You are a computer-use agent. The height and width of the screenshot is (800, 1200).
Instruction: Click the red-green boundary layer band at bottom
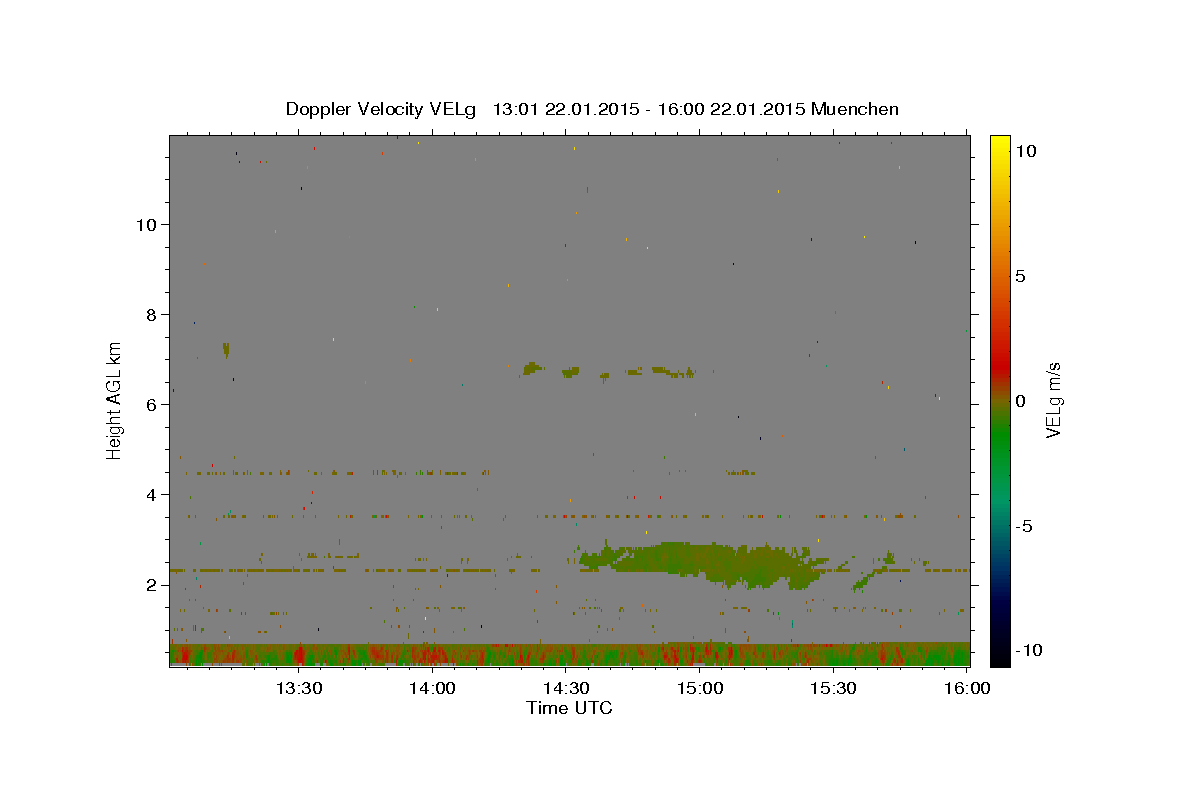(569, 654)
